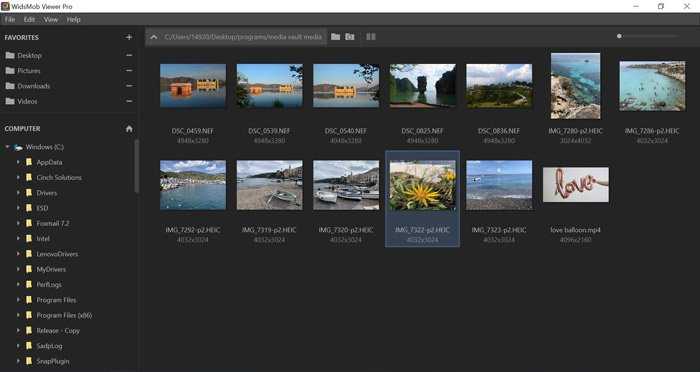This screenshot has height=372, width=700.
Task: Add a new favorite with the plus icon
Action: tap(129, 37)
